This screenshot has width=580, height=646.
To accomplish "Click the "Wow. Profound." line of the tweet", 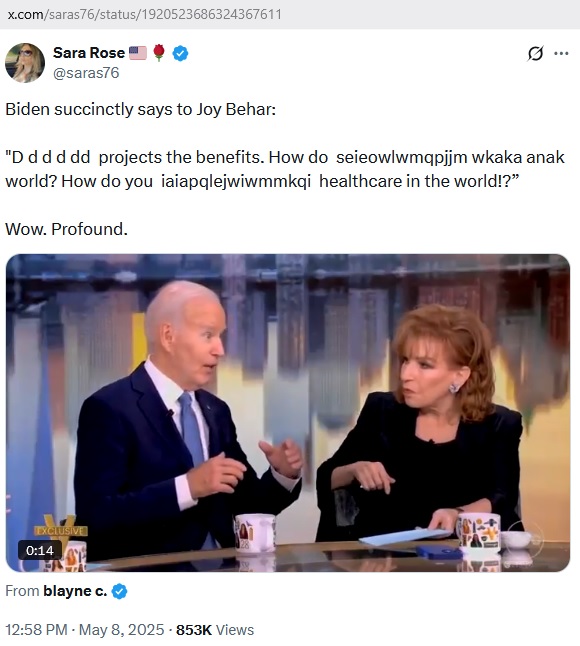I will click(66, 229).
